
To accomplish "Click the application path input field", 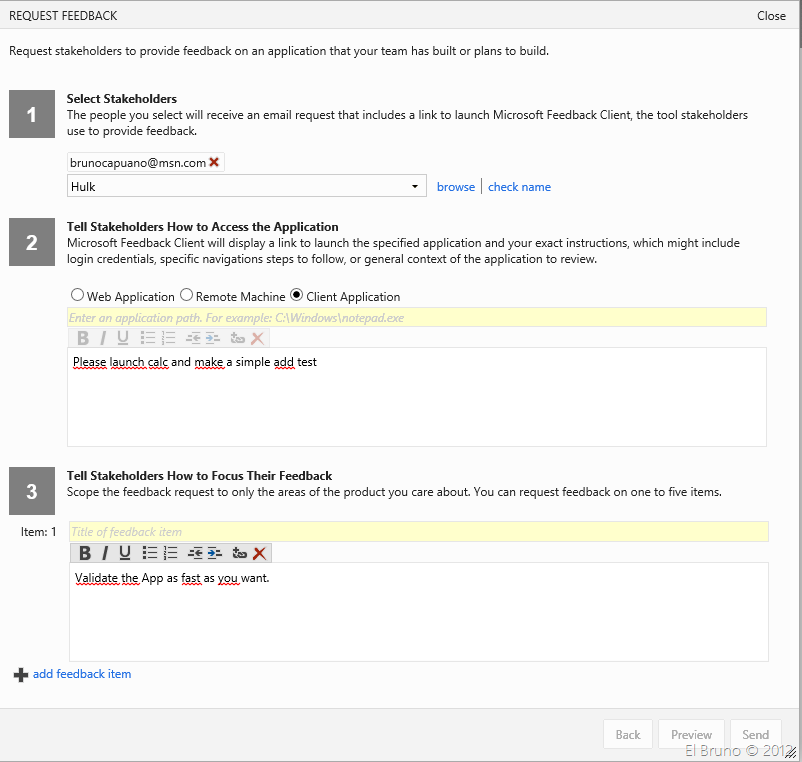I will pyautogui.click(x=416, y=317).
